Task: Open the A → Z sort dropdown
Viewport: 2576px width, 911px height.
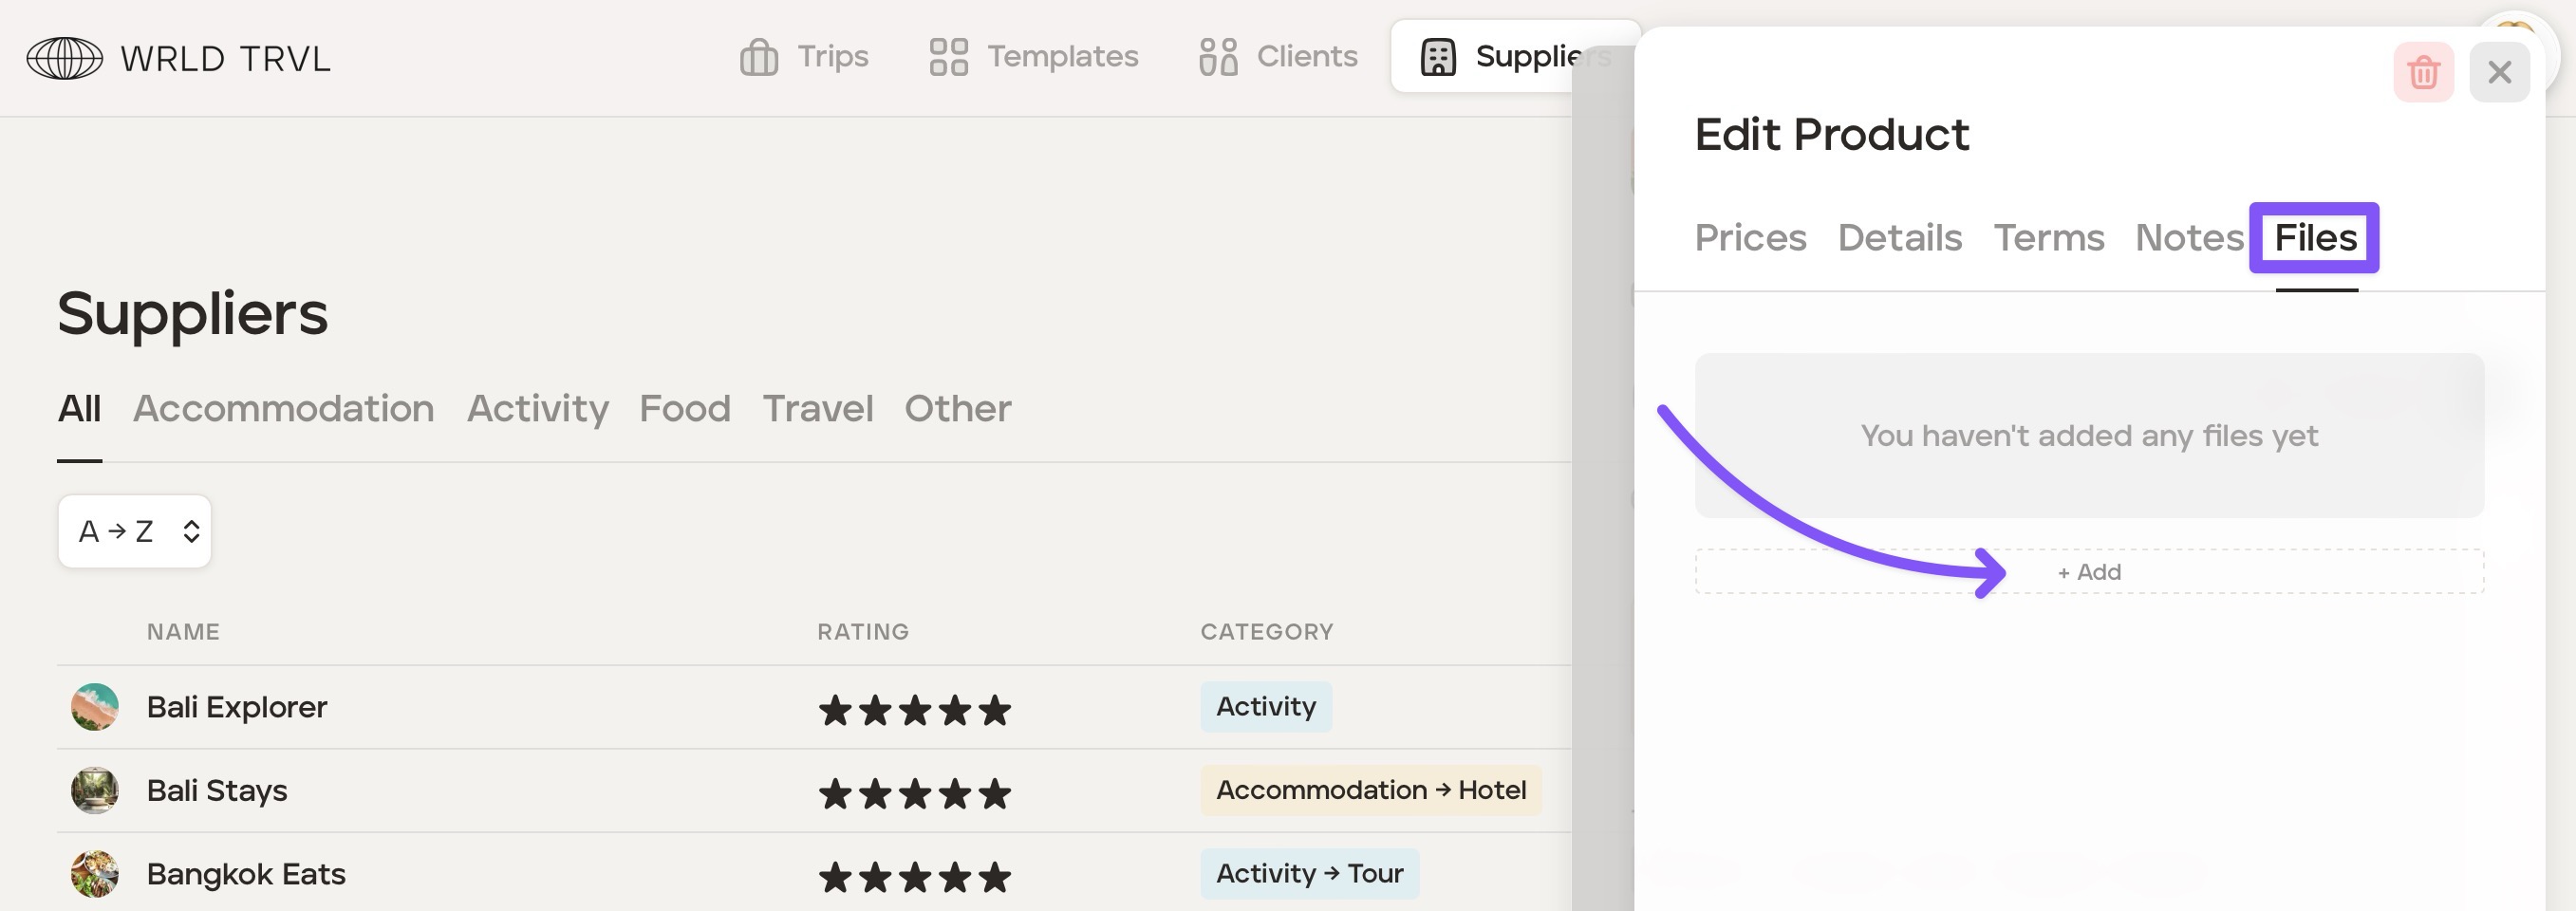Action: click(x=135, y=531)
